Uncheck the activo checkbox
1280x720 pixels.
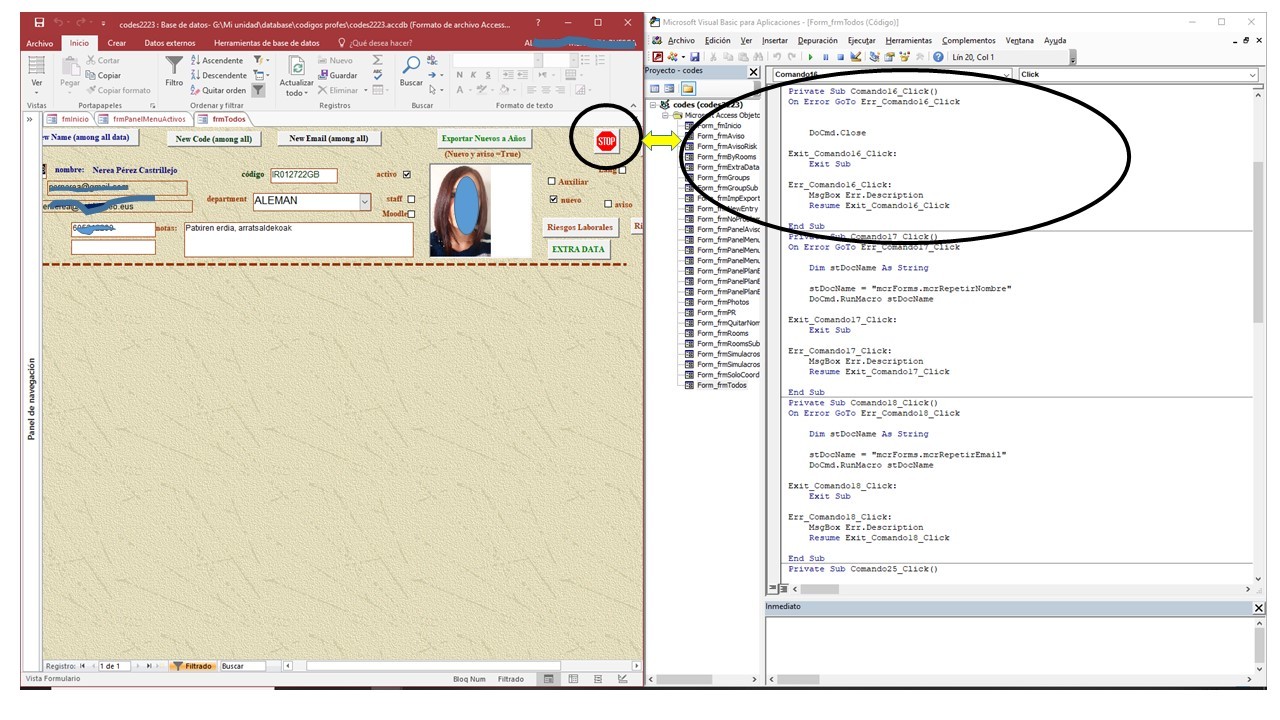(406, 174)
